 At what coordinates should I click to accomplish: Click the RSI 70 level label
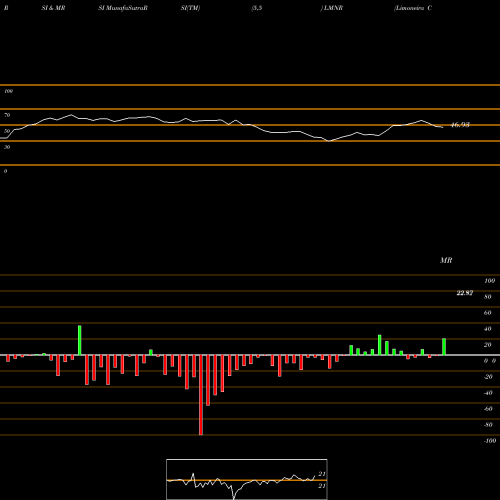tap(7, 115)
